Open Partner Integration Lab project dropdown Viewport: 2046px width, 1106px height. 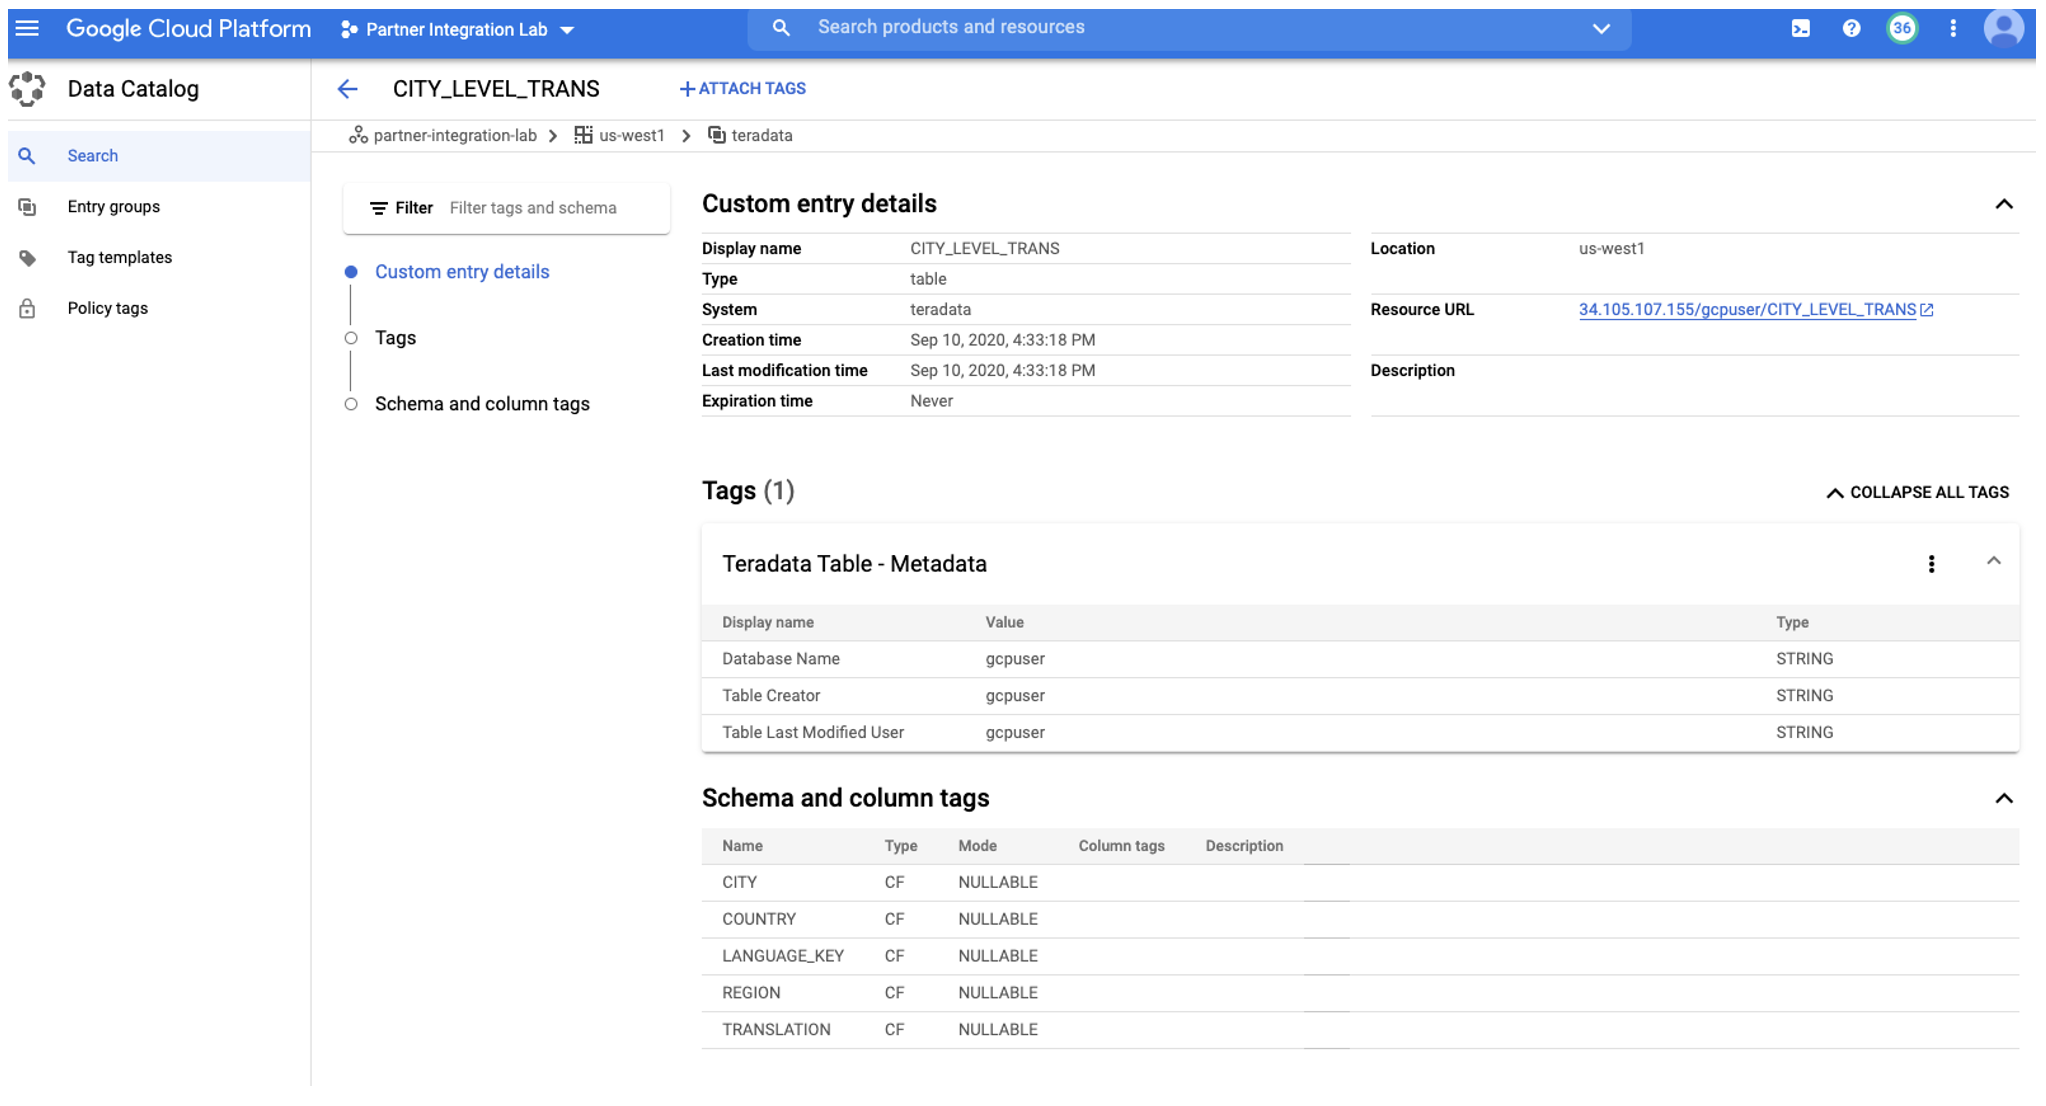click(458, 30)
